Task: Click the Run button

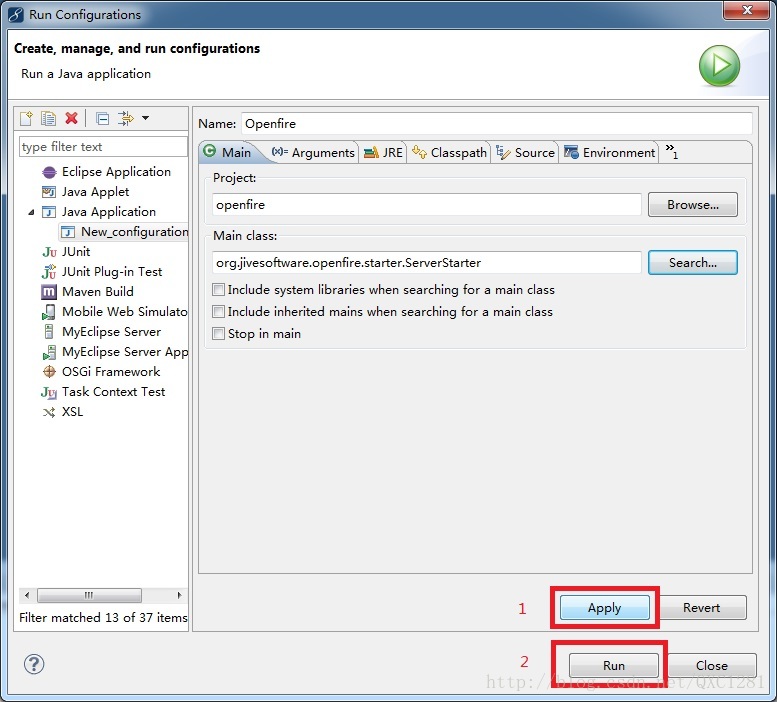Action: [613, 665]
